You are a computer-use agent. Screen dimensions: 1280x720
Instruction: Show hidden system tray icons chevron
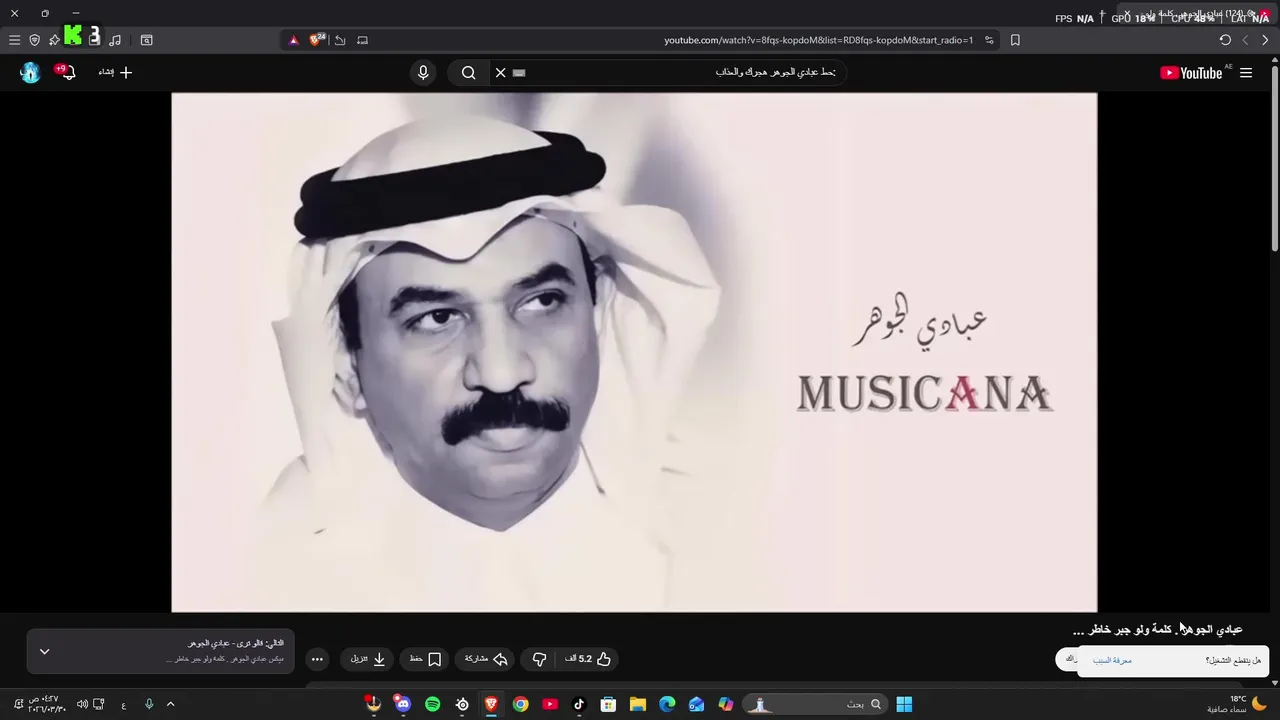[x=170, y=704]
